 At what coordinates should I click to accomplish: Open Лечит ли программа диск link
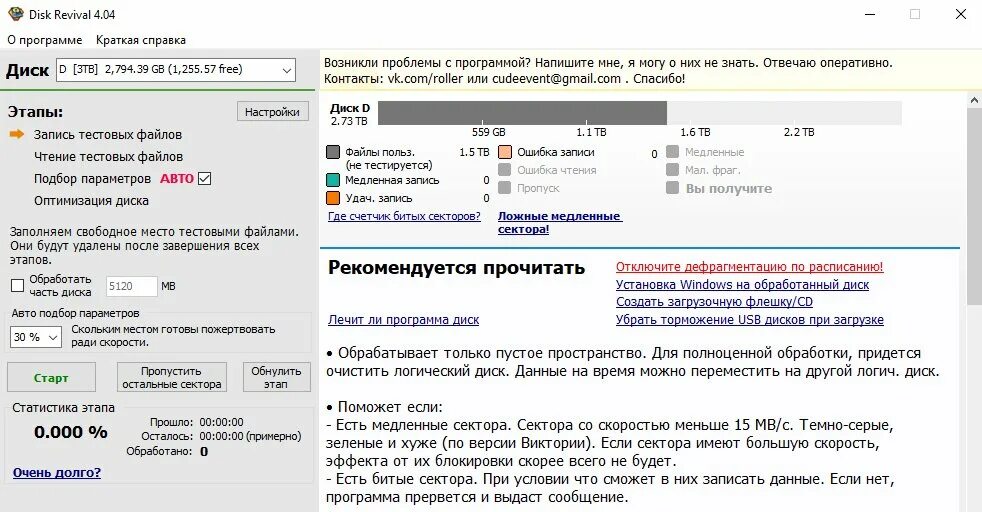(x=403, y=320)
